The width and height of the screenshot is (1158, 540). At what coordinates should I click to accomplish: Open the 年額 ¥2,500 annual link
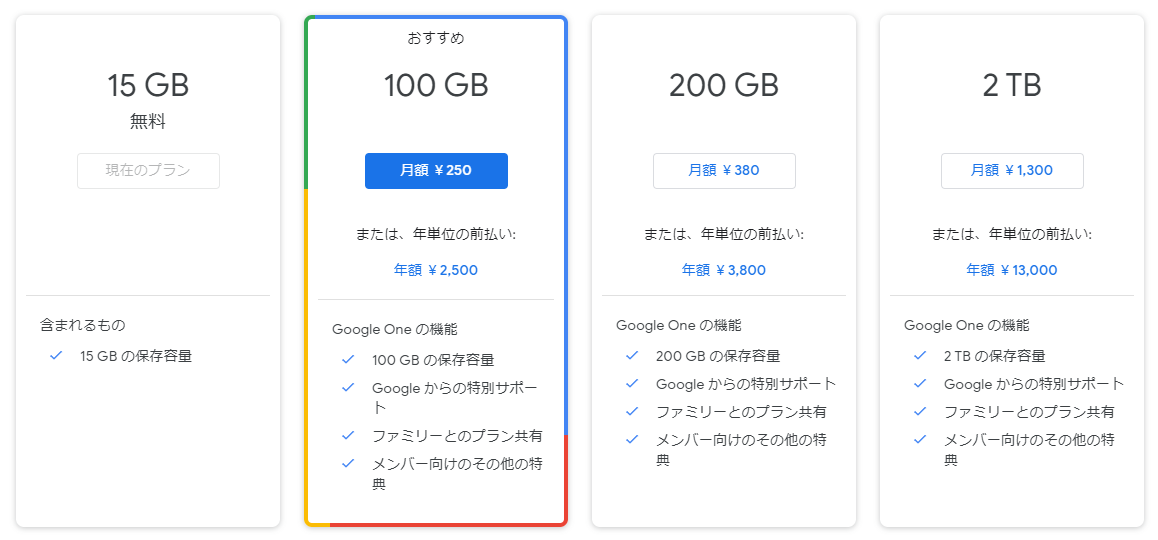tap(436, 270)
